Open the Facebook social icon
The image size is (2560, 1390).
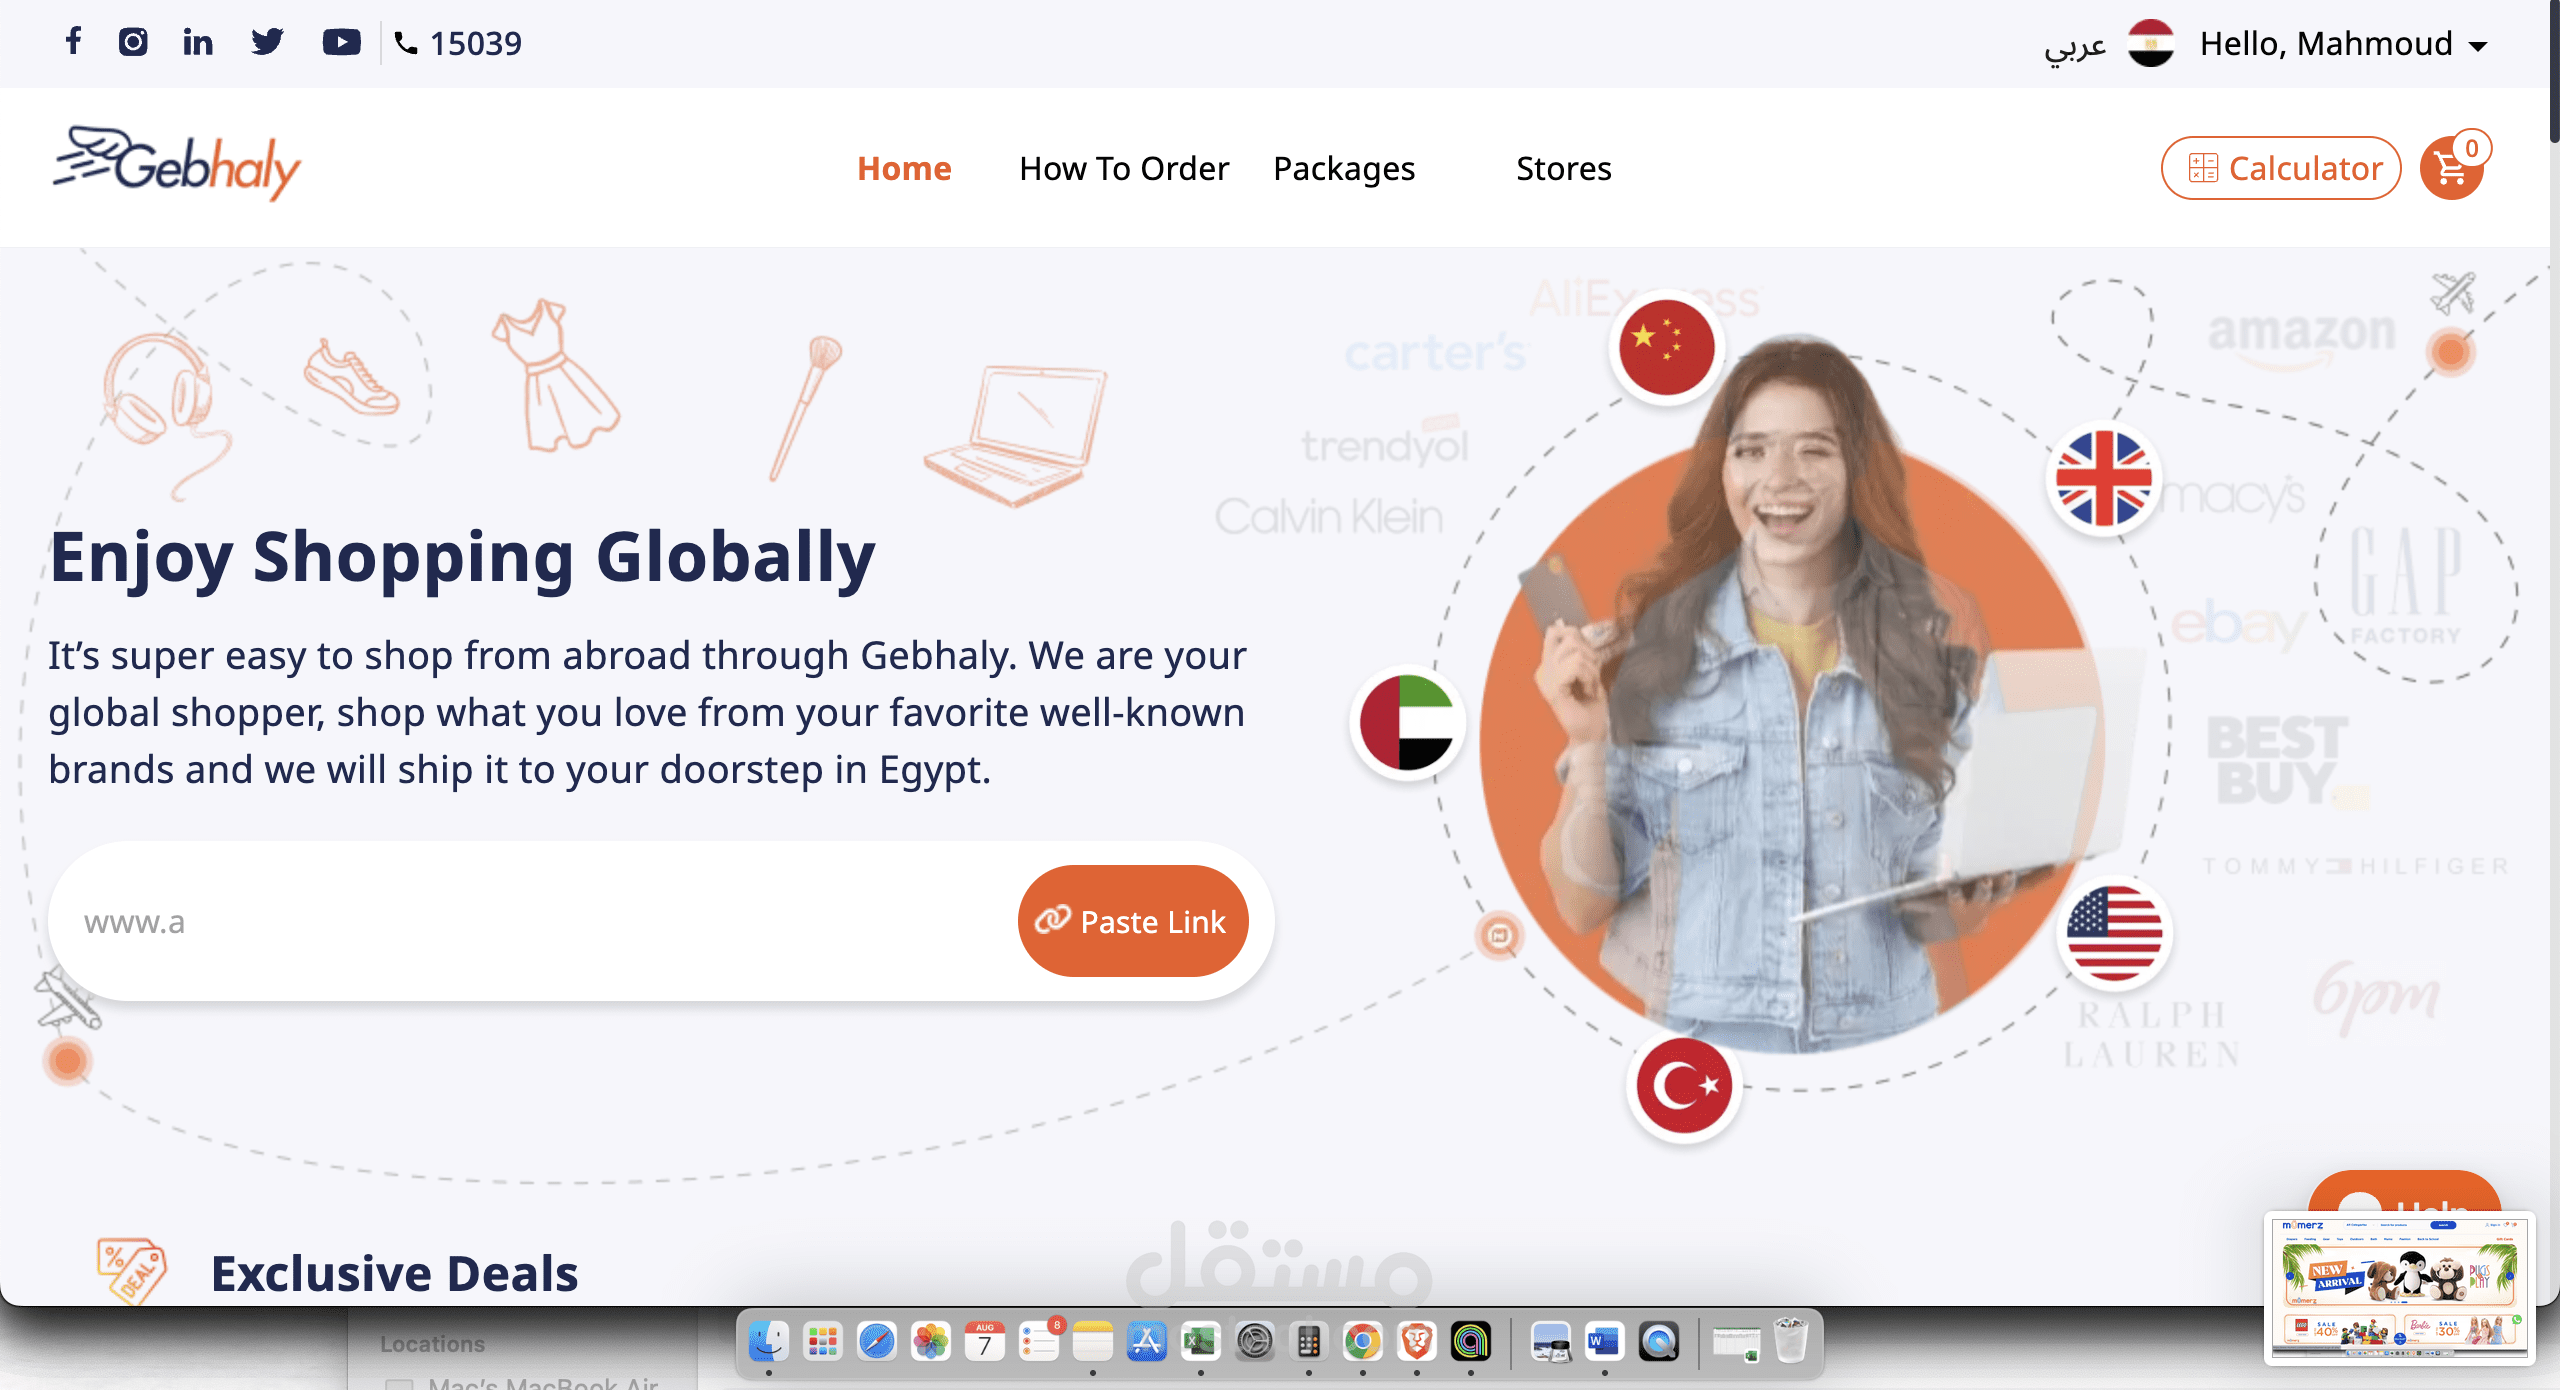click(x=73, y=42)
